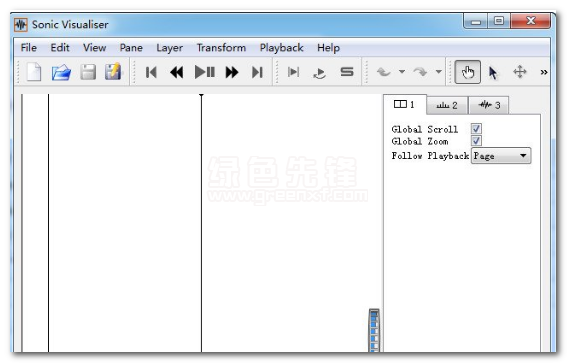Select the Edit move-arrows tool
Screen dimensions: 567x363
tap(520, 72)
